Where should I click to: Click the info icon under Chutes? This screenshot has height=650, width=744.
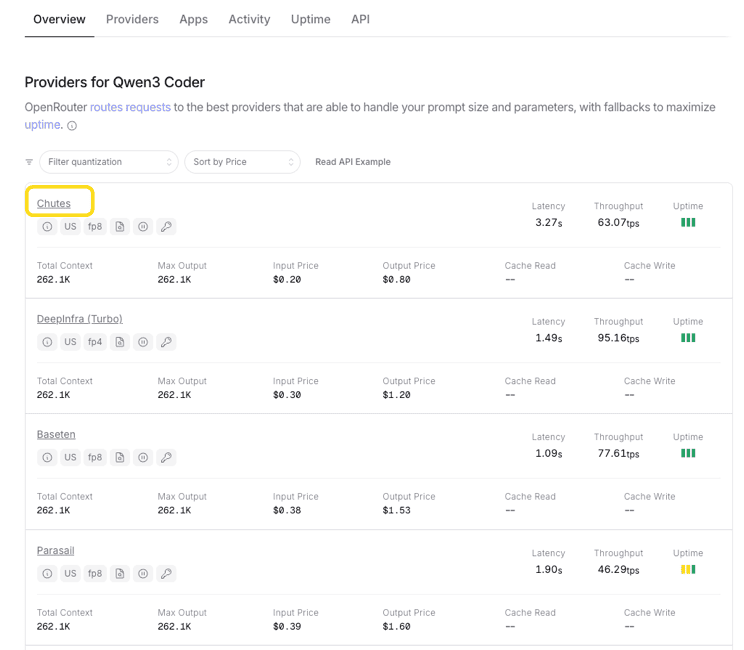coord(47,227)
